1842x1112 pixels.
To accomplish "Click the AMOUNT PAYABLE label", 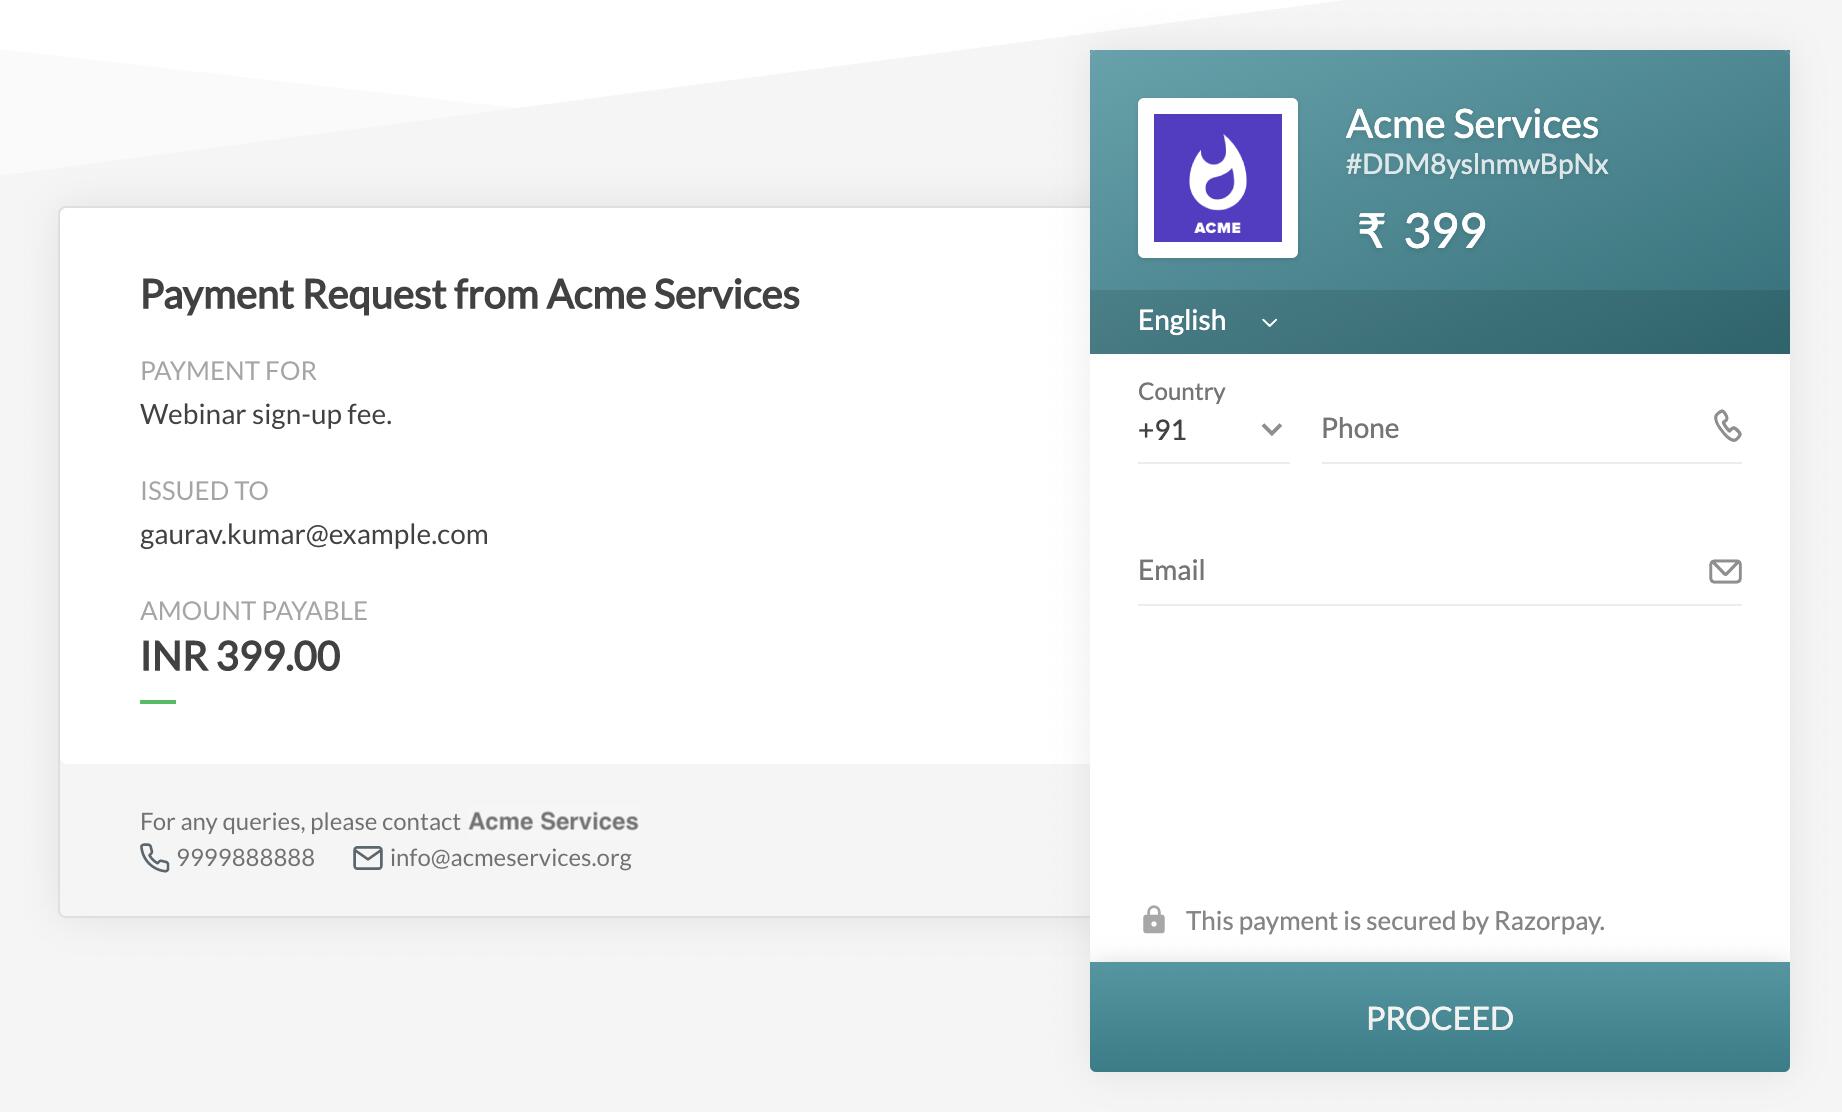I will [x=254, y=611].
